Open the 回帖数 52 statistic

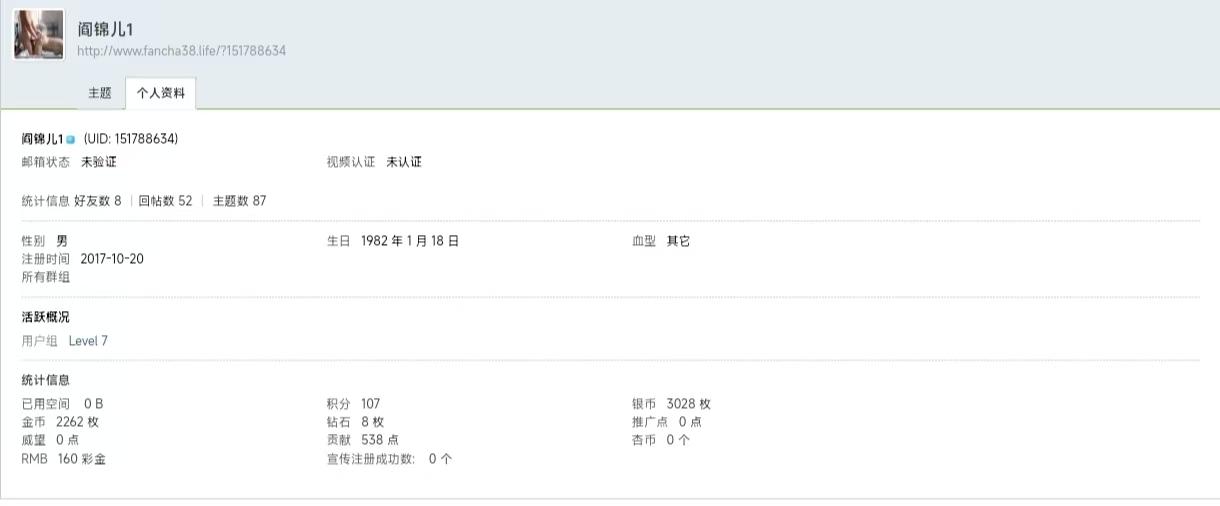pyautogui.click(x=165, y=201)
